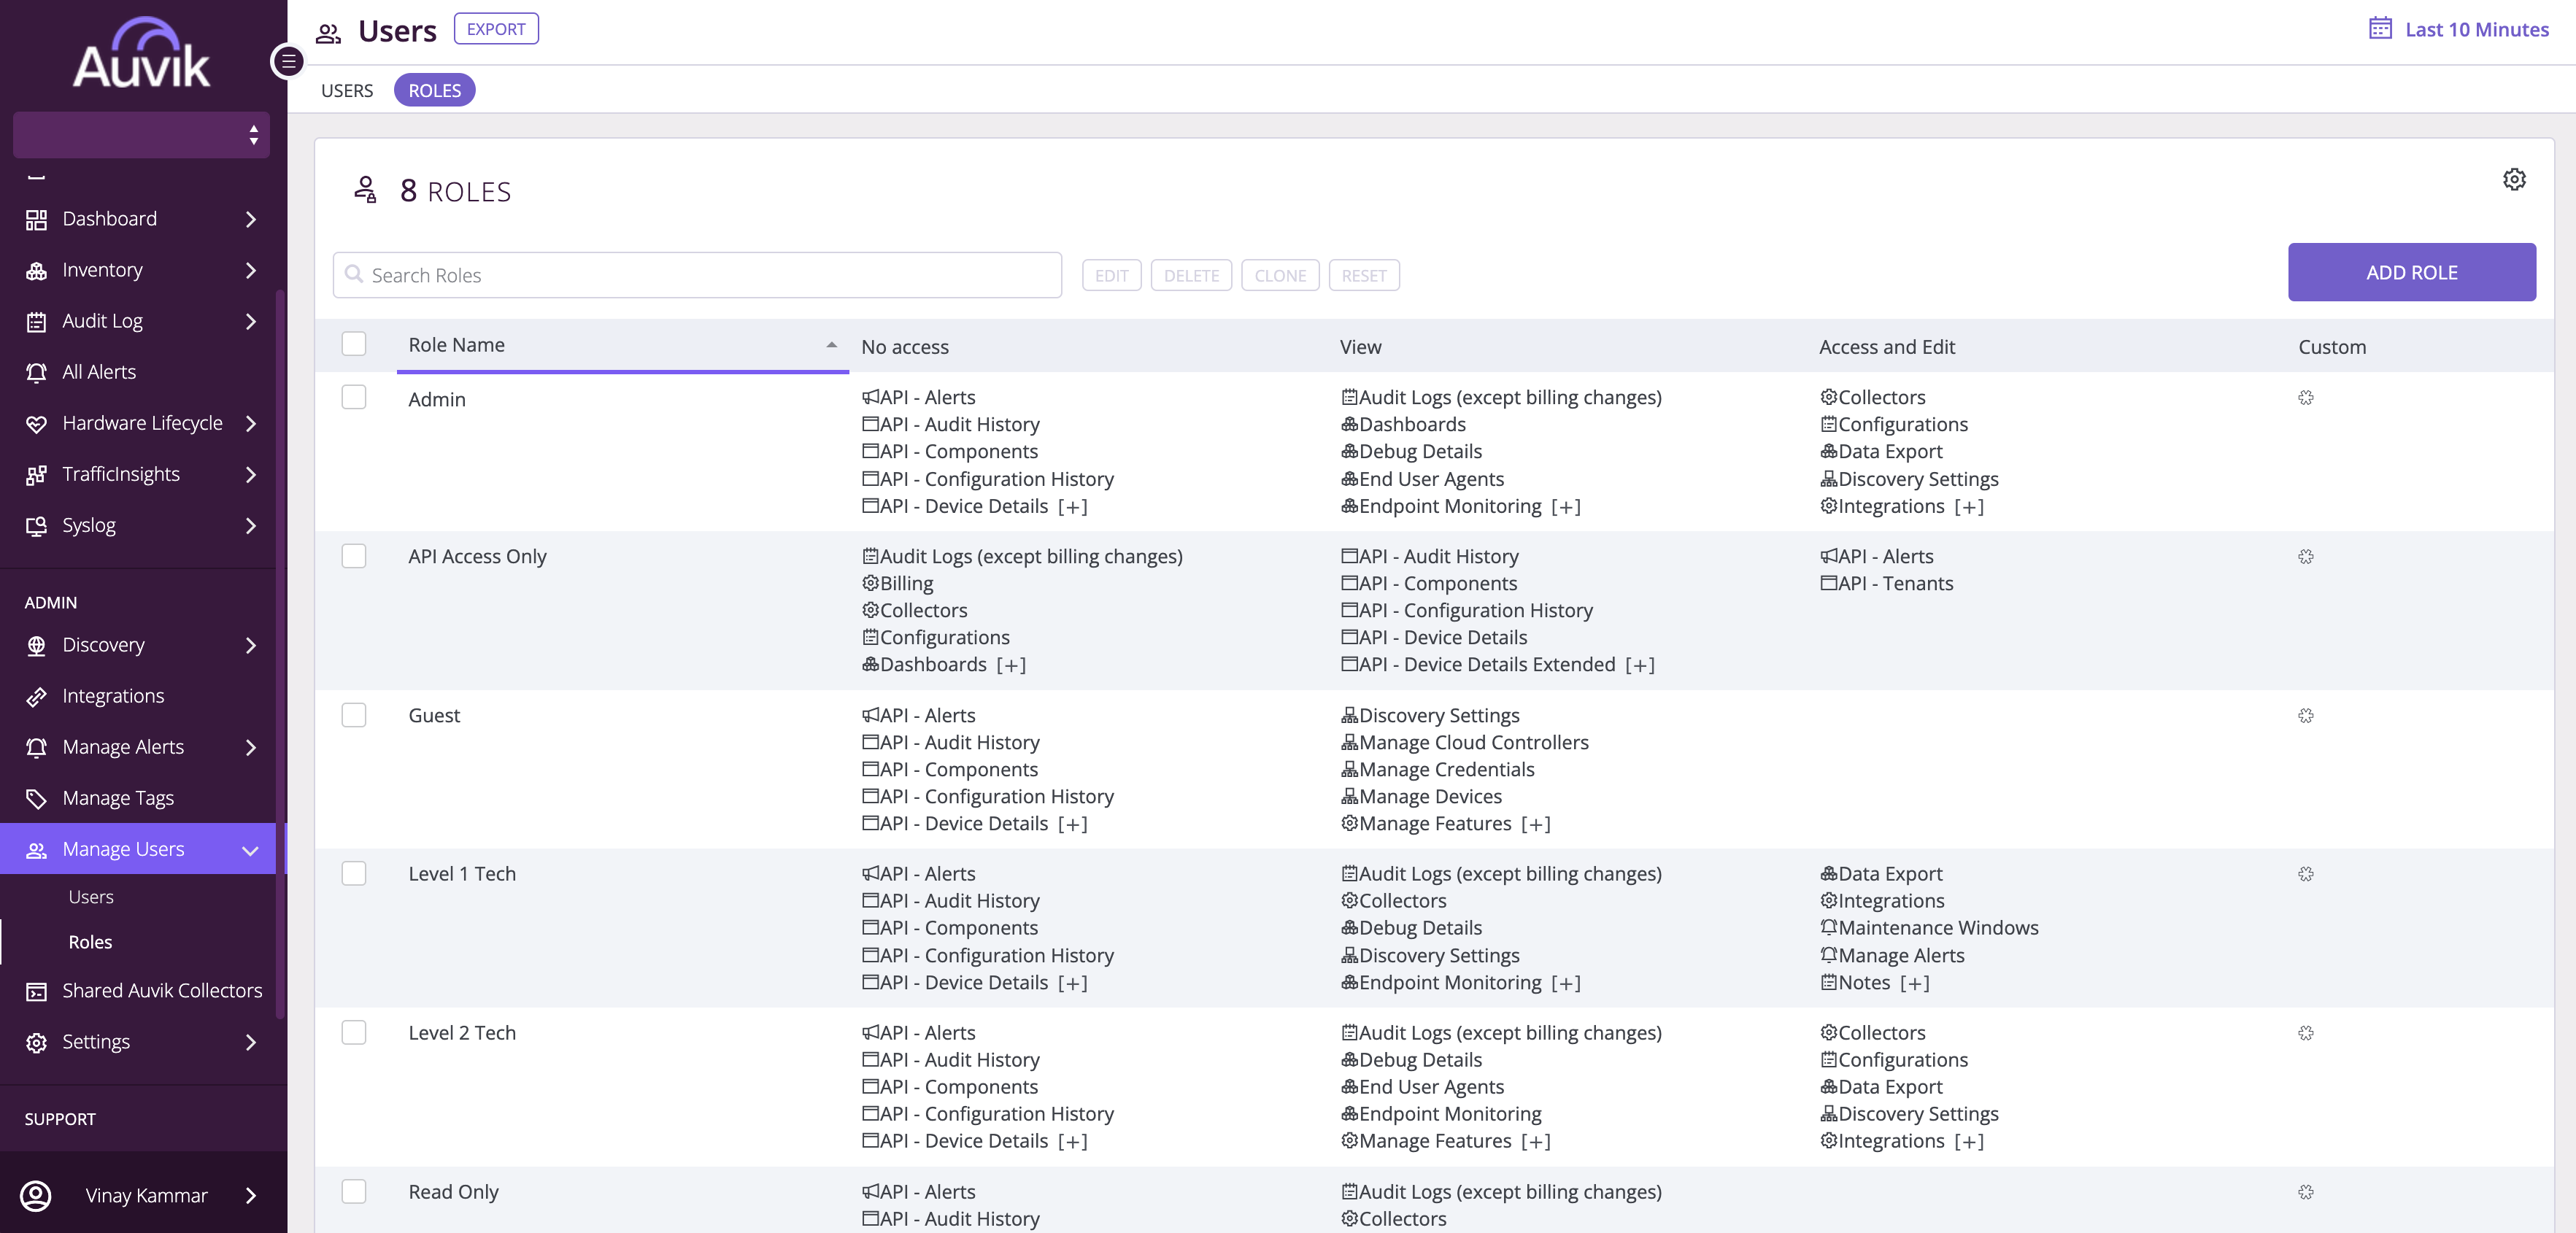Click the Auvik logo
This screenshot has height=1233, width=2576.
tap(141, 53)
